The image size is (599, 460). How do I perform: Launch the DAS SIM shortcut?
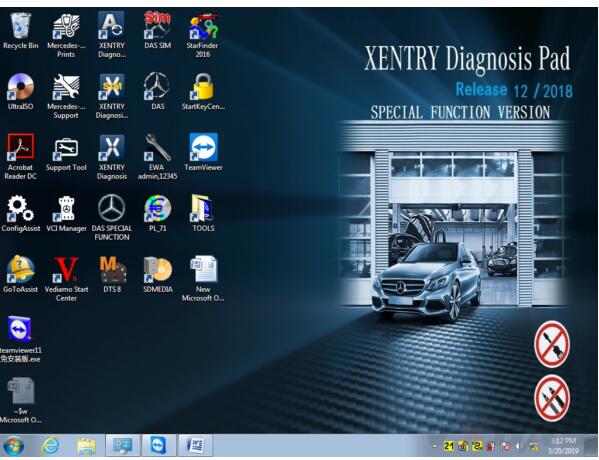click(x=157, y=31)
